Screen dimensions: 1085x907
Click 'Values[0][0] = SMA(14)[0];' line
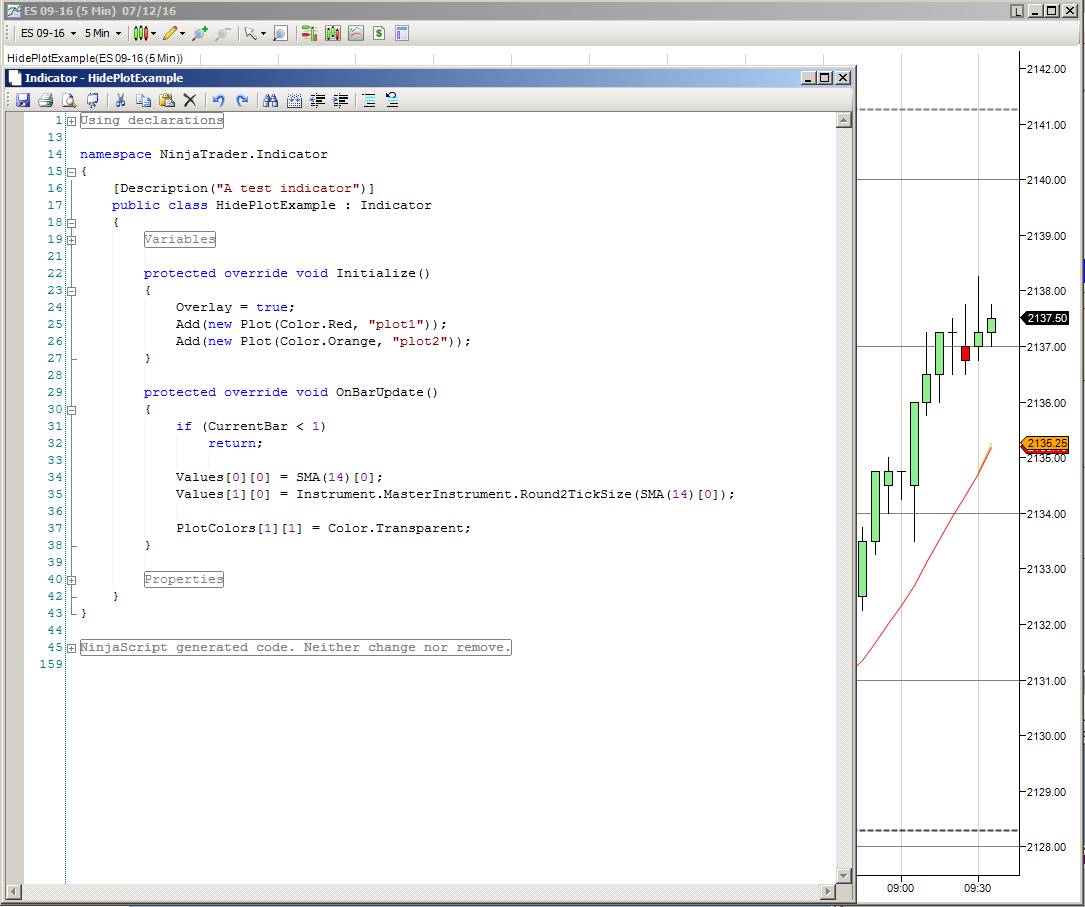[x=279, y=477]
